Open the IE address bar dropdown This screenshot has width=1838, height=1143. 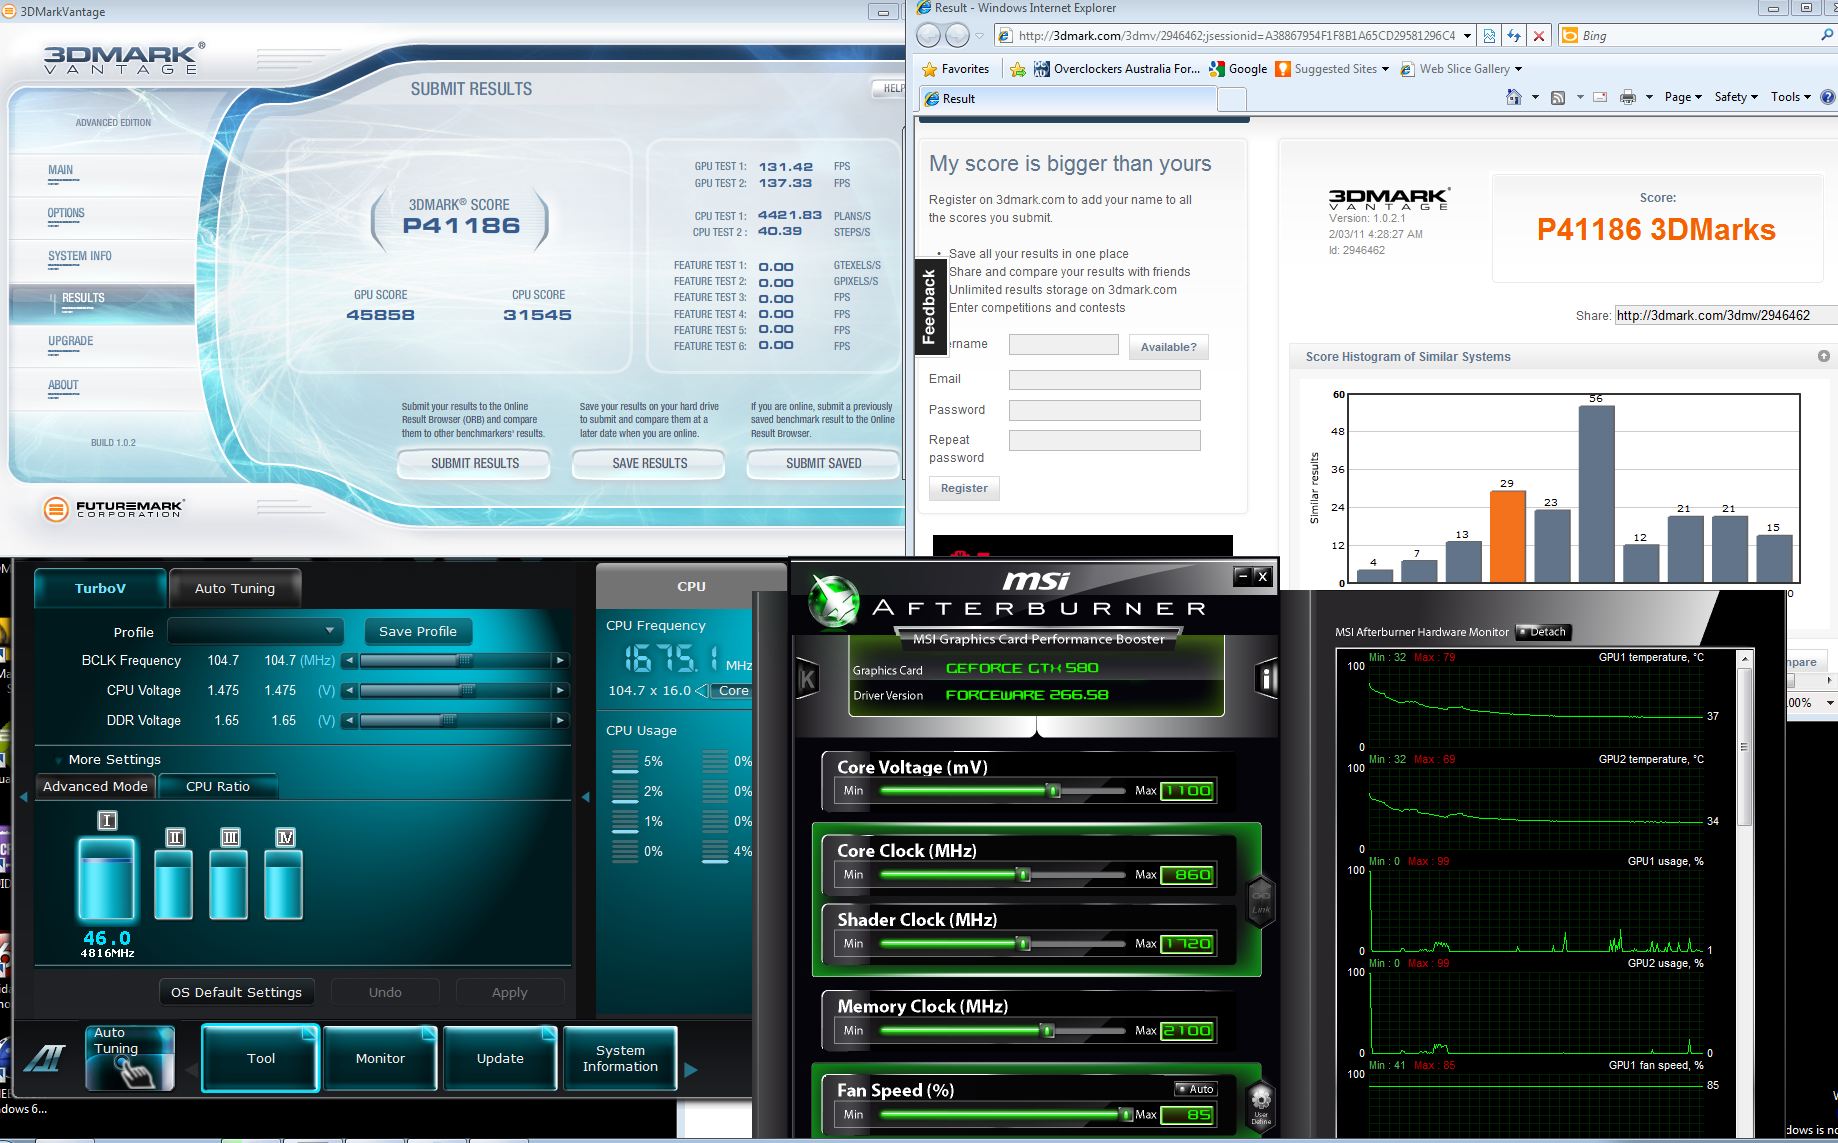[x=1467, y=36]
